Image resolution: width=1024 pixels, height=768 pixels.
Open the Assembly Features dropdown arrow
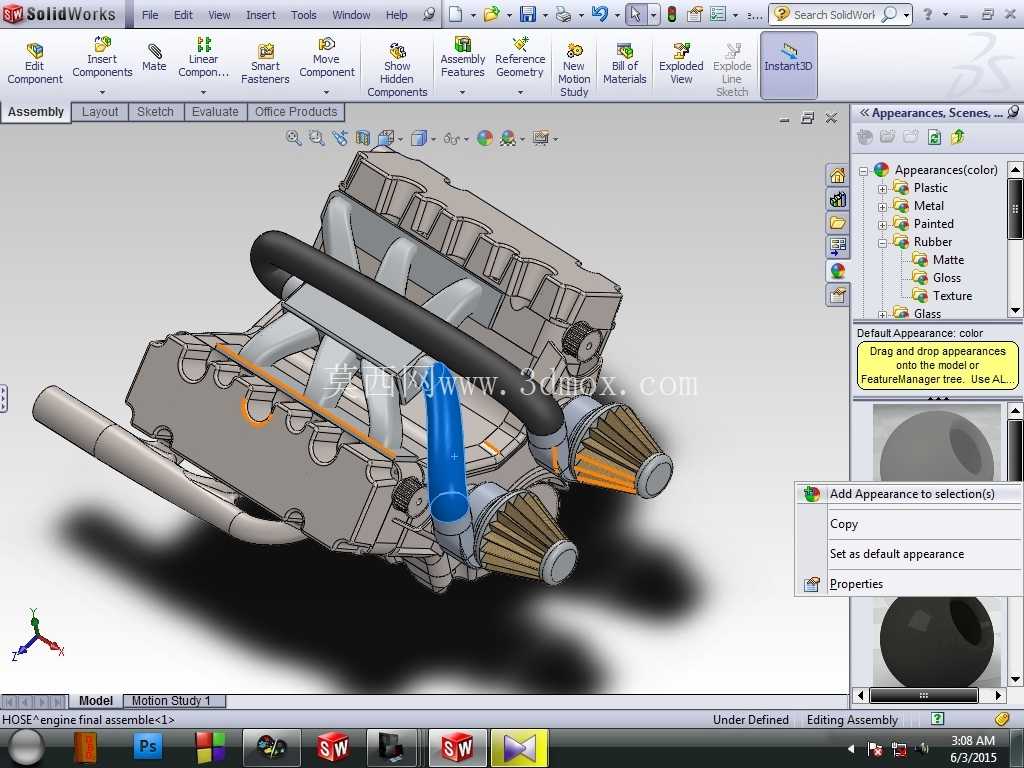(x=462, y=92)
